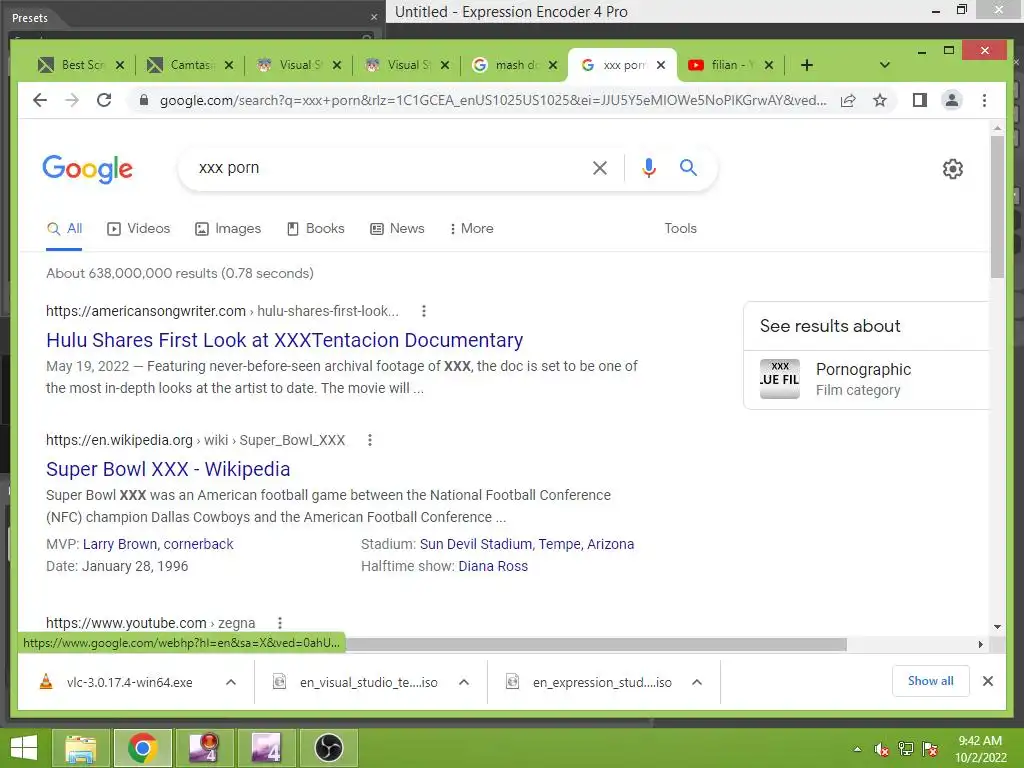The width and height of the screenshot is (1024, 768).
Task: Follow the Larry Brown, cornerback link
Action: (x=158, y=544)
